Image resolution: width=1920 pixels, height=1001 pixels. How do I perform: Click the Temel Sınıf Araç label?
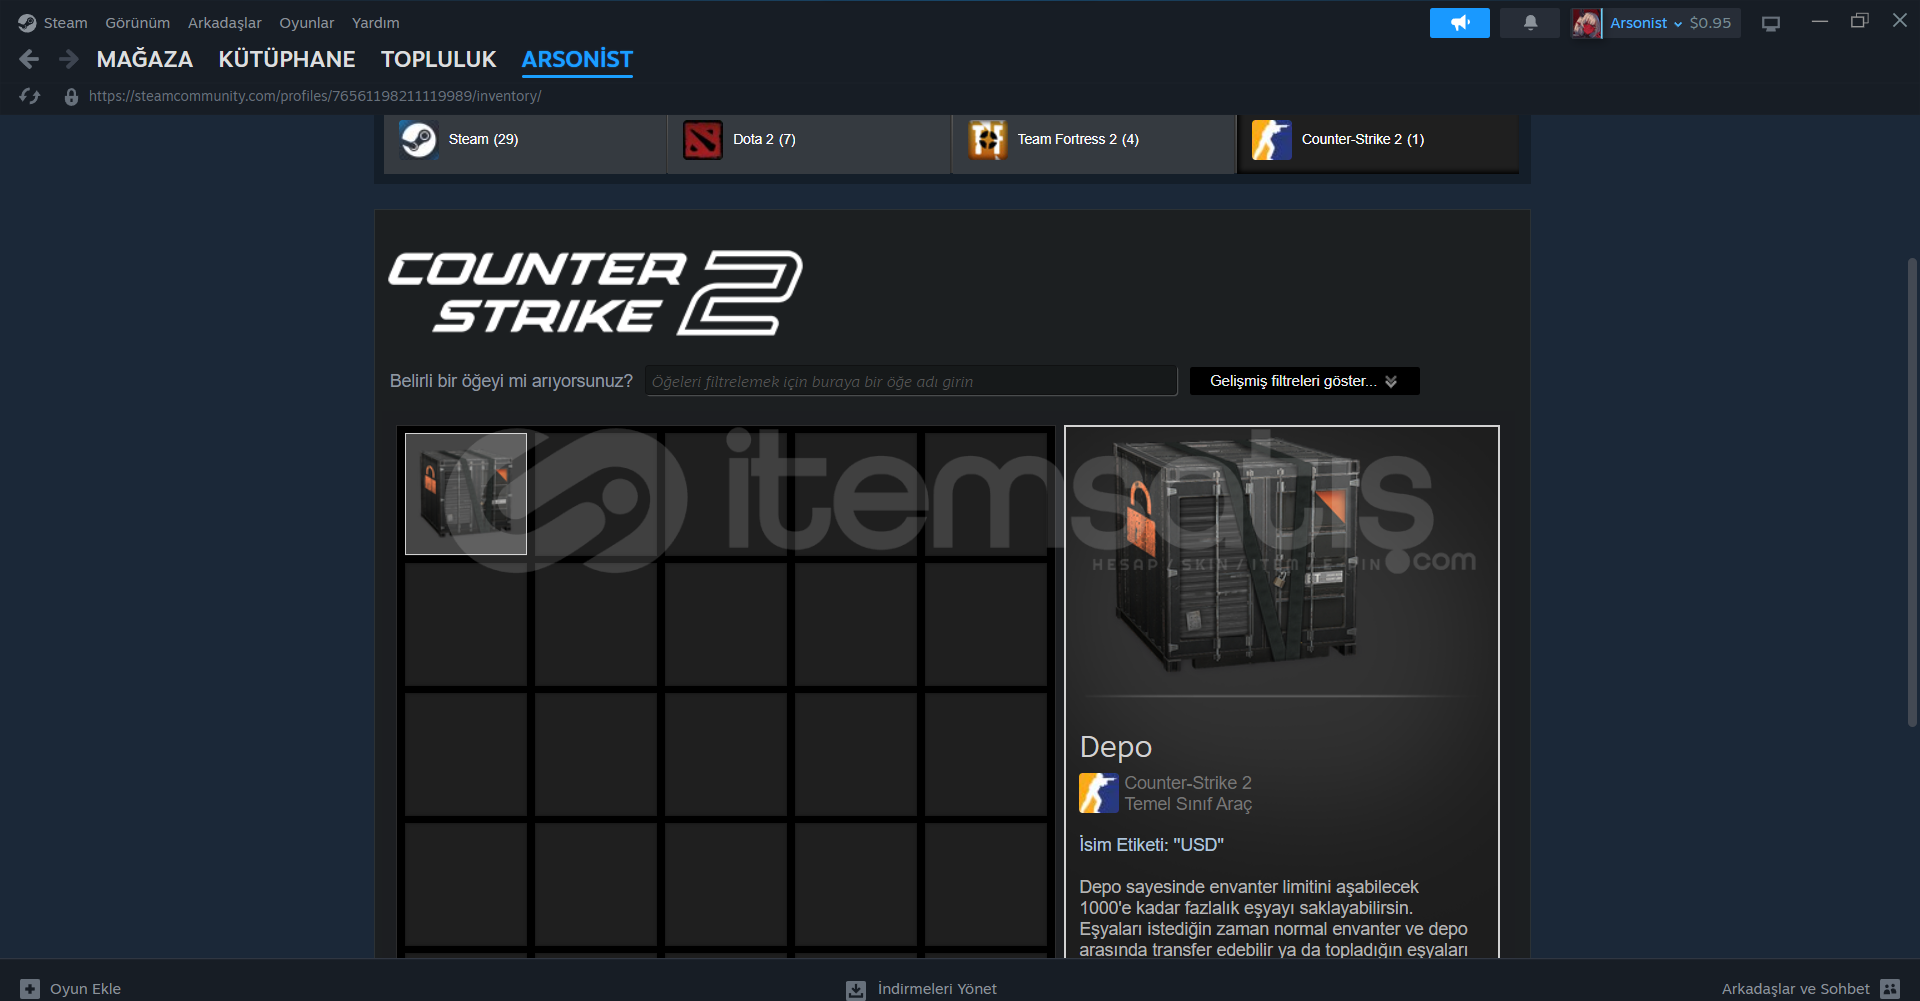pos(1188,804)
